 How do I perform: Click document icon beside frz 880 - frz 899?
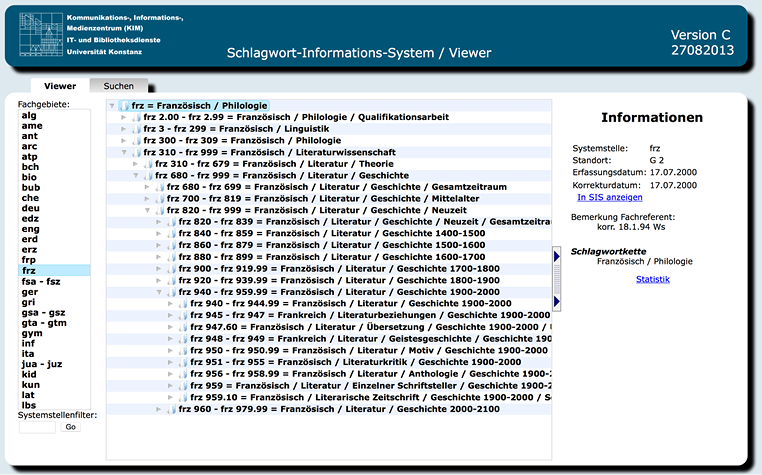pyautogui.click(x=171, y=257)
